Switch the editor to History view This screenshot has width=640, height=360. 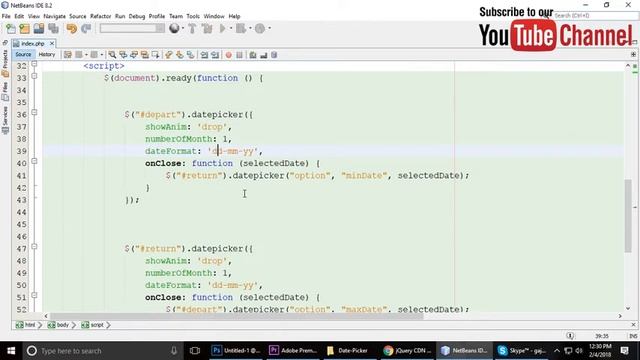coord(47,54)
